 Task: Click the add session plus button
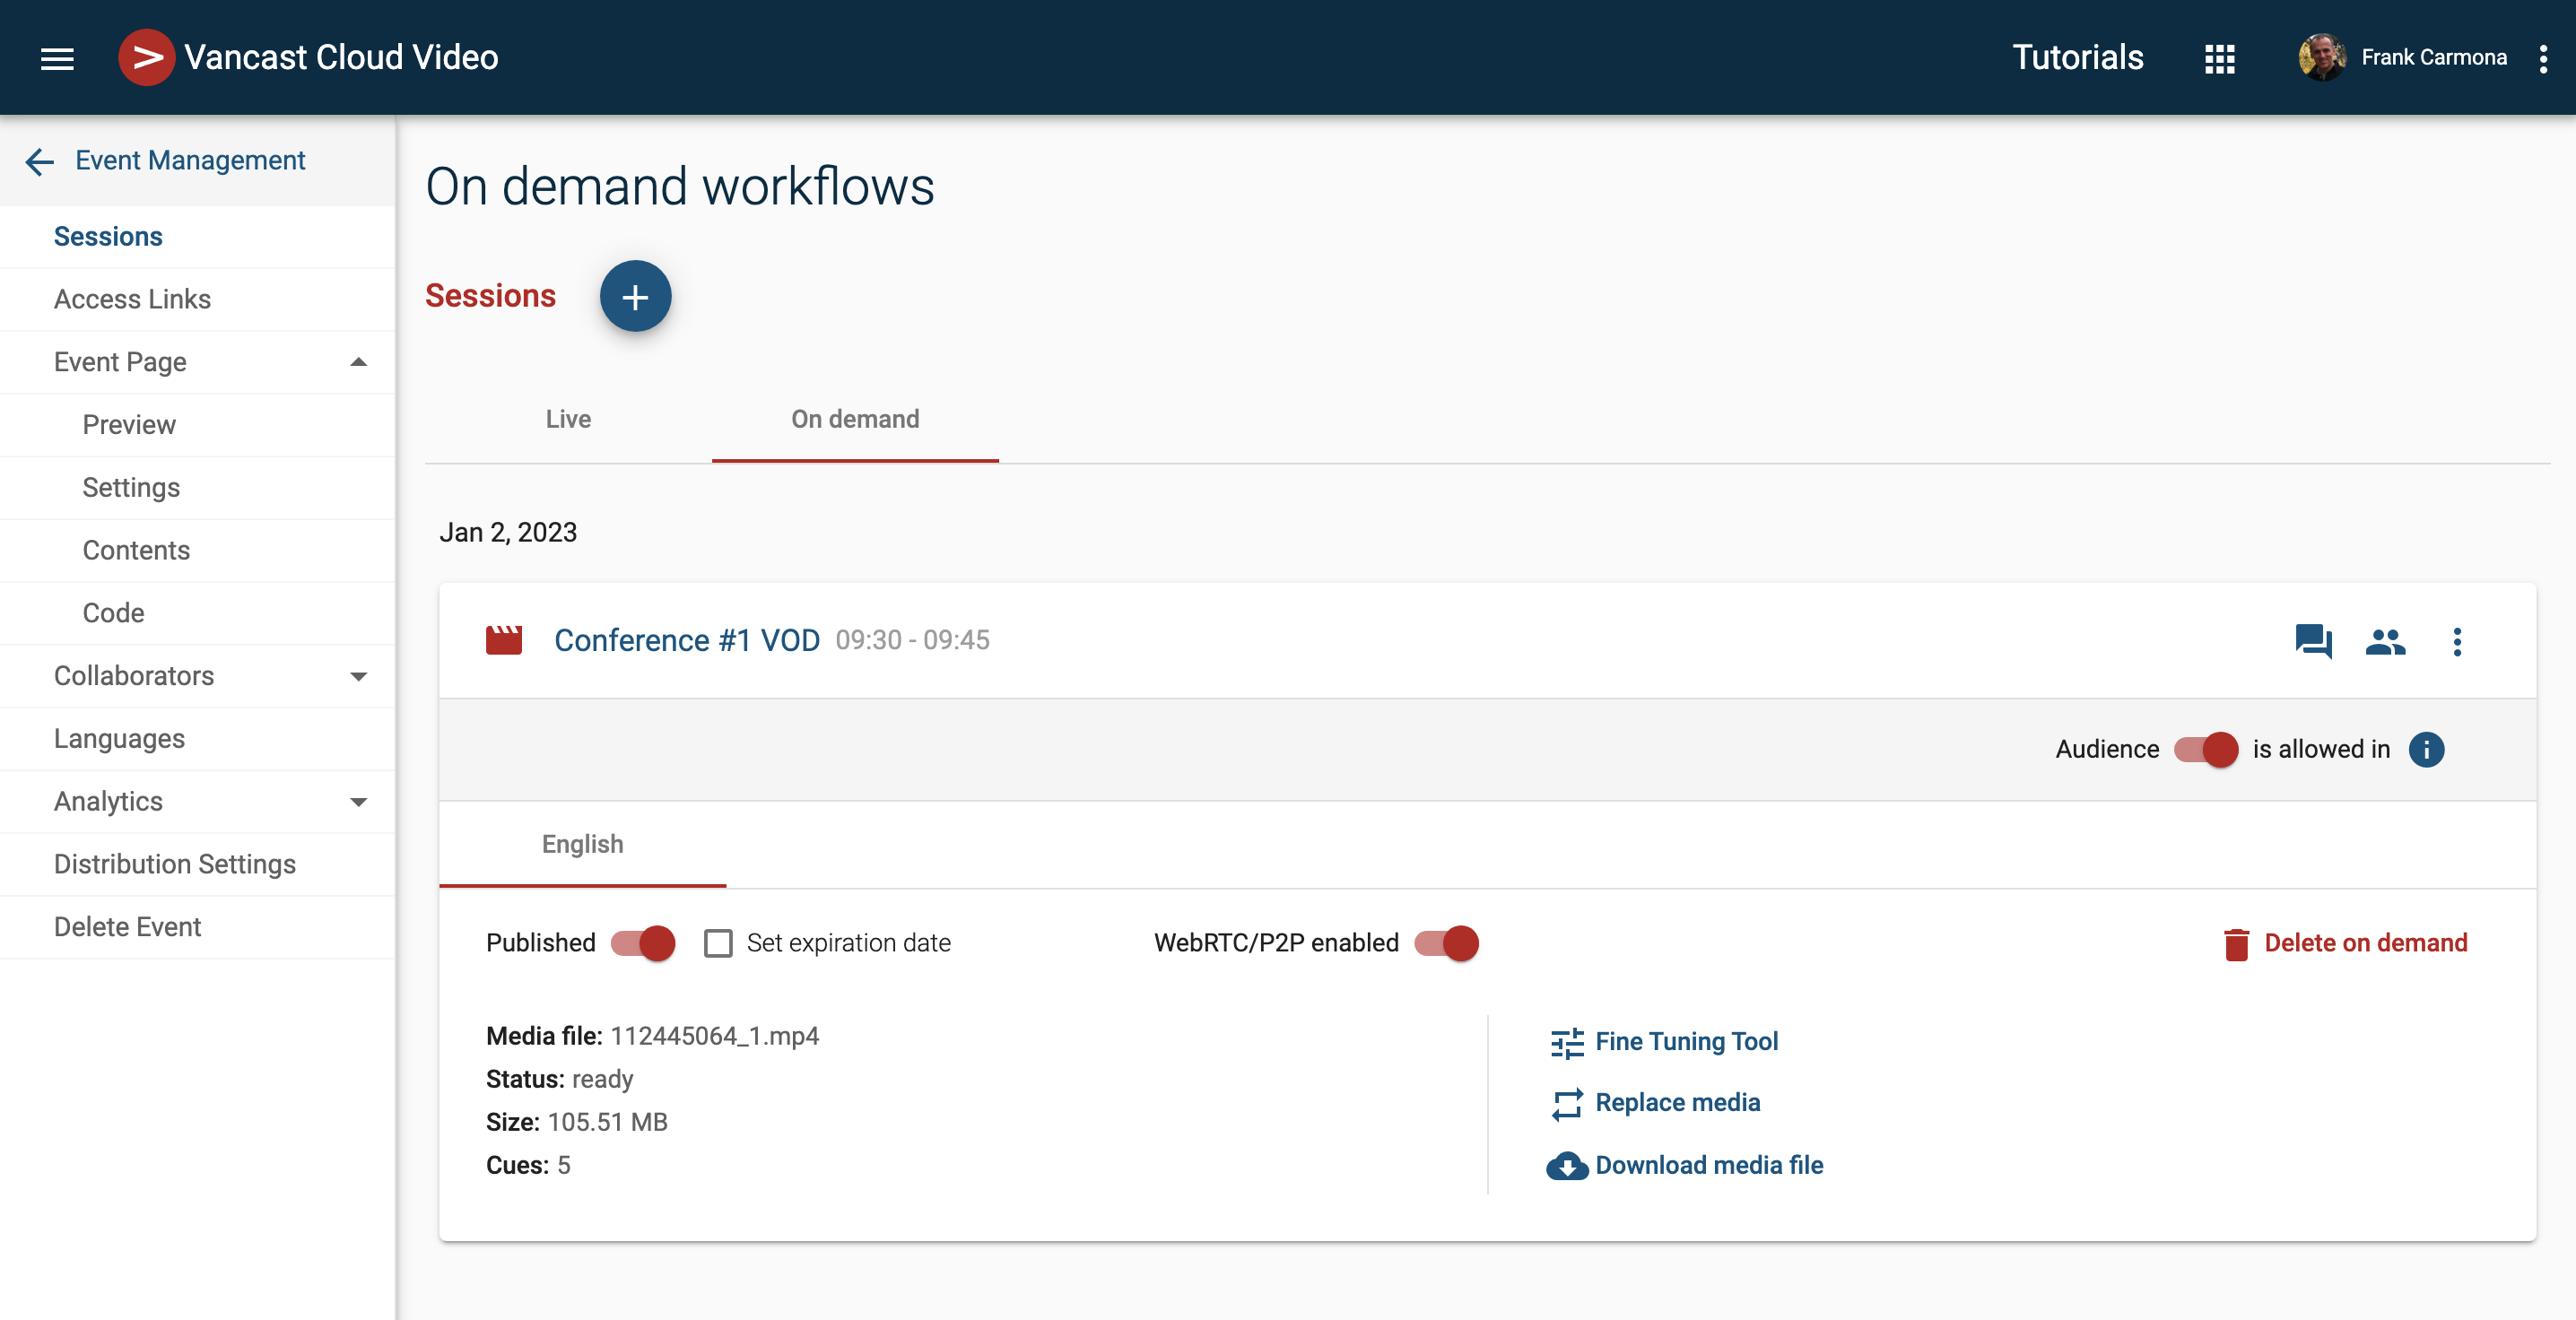[635, 296]
